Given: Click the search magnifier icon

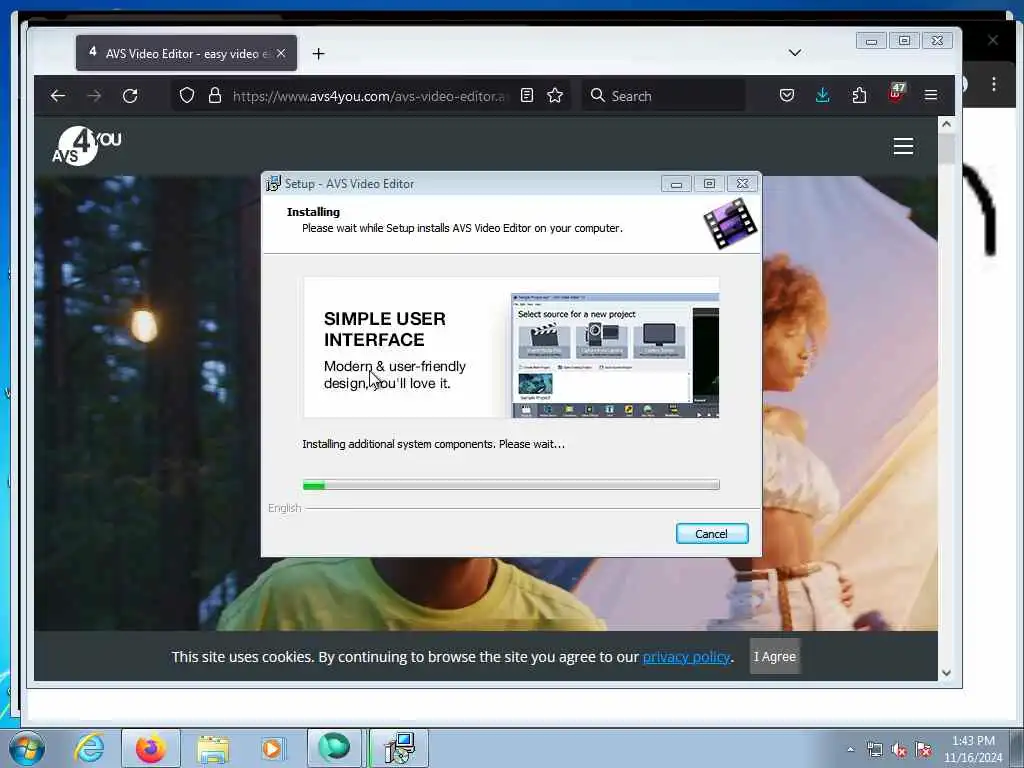Looking at the screenshot, I should click(x=597, y=95).
